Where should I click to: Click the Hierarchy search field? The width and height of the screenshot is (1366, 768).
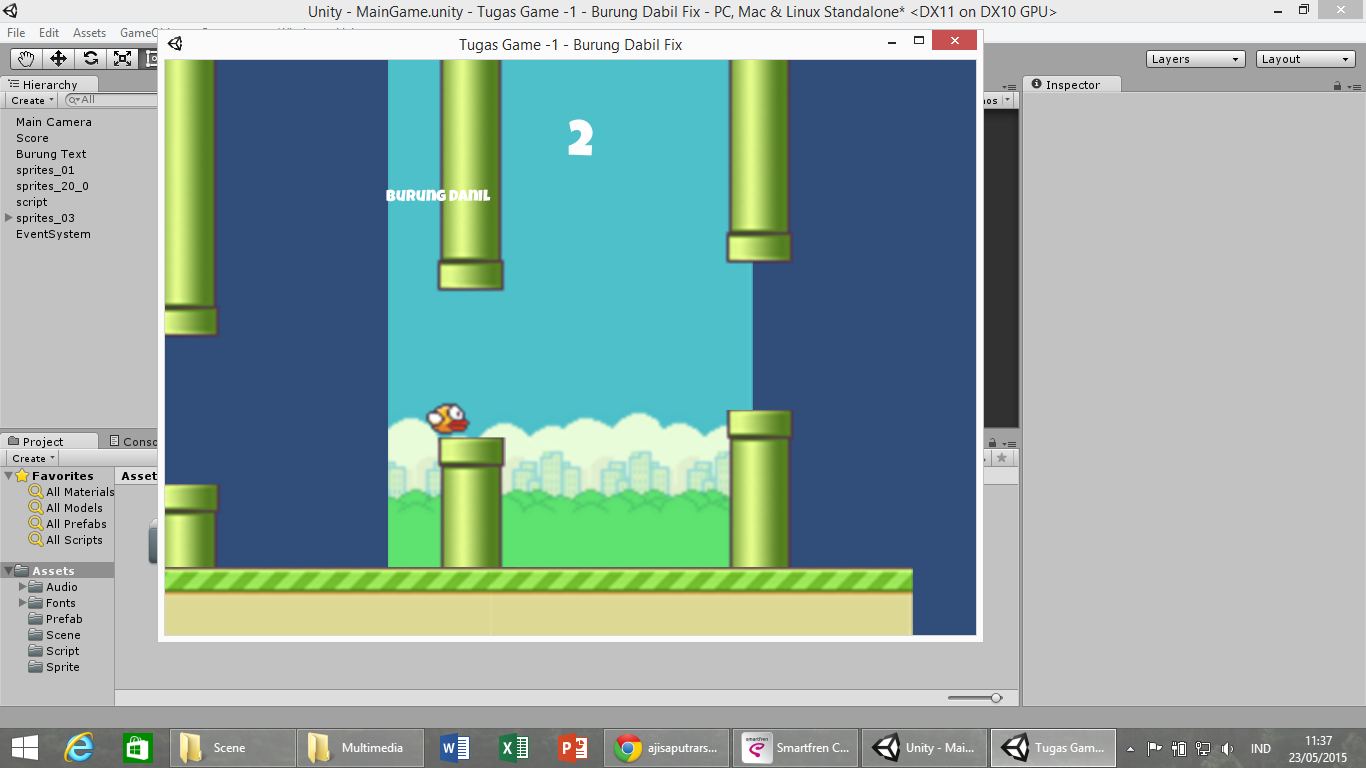[110, 100]
